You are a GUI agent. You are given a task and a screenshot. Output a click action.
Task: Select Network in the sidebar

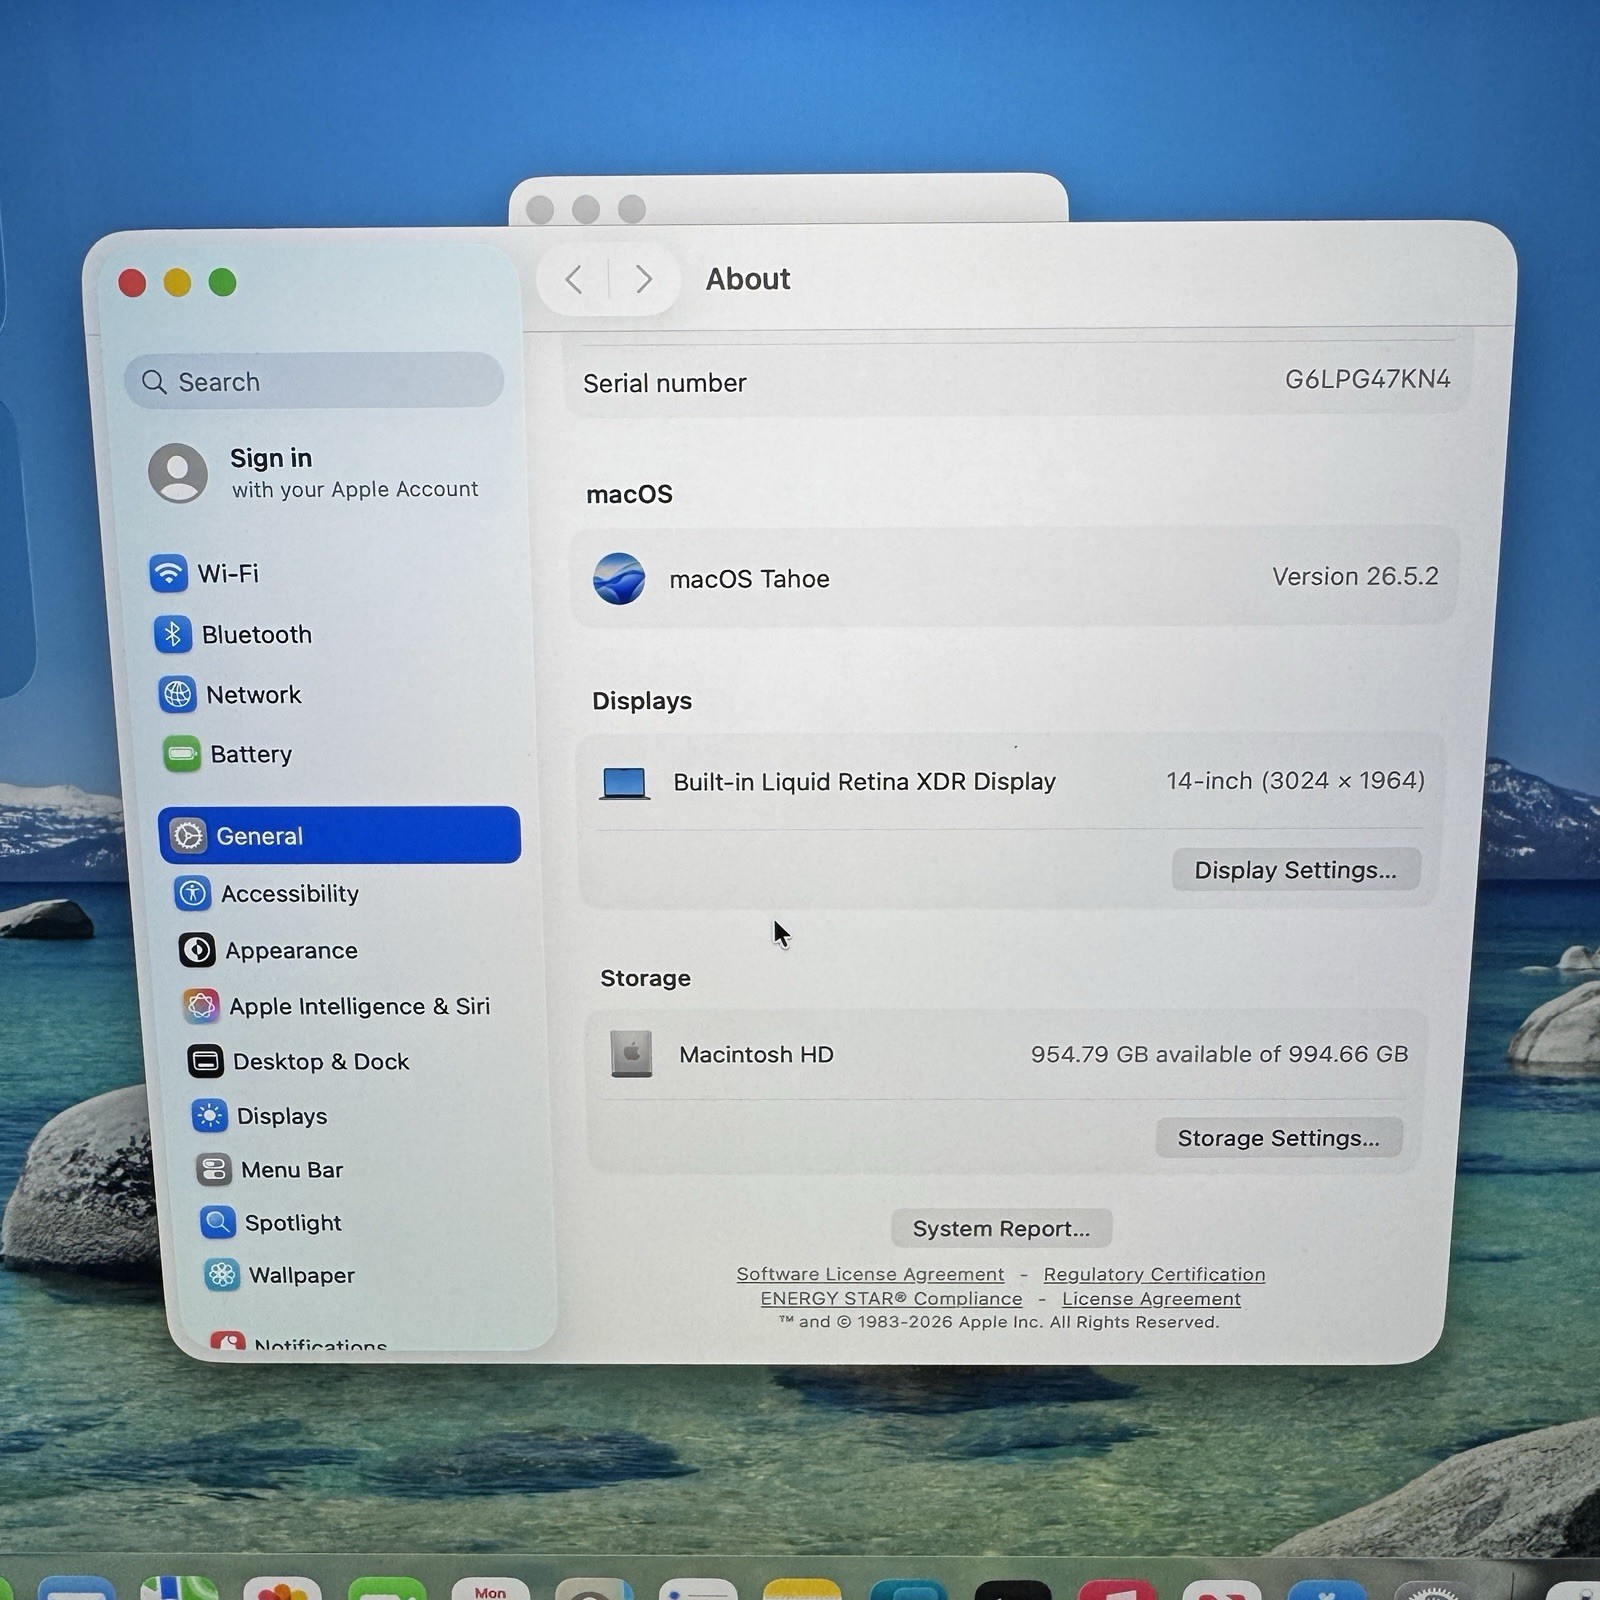(230, 694)
